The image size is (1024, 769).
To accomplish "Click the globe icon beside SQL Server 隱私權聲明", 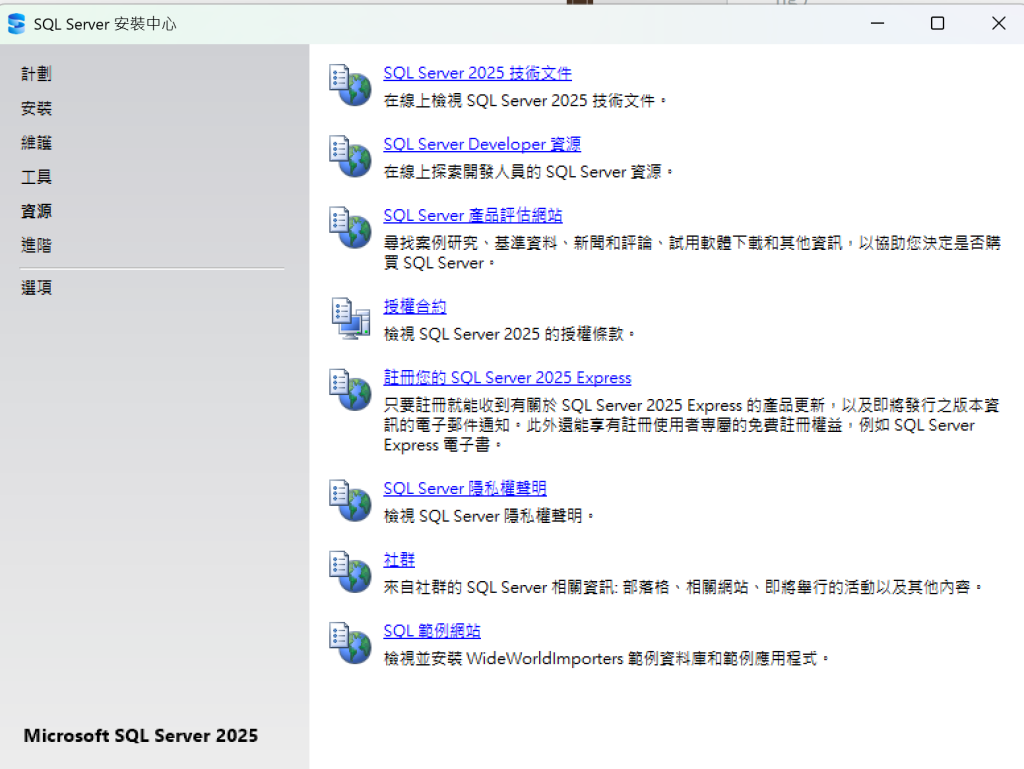I will coord(350,500).
